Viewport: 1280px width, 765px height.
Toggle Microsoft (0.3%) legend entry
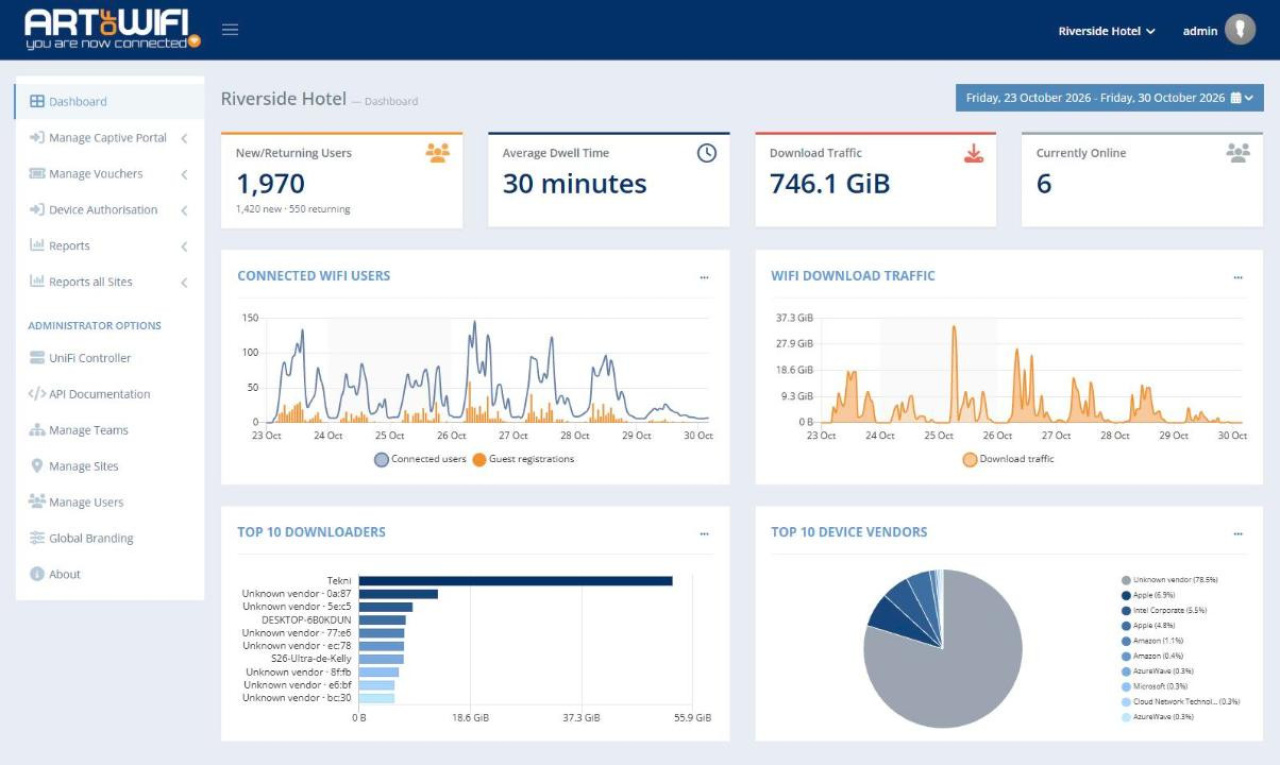pyautogui.click(x=1156, y=686)
